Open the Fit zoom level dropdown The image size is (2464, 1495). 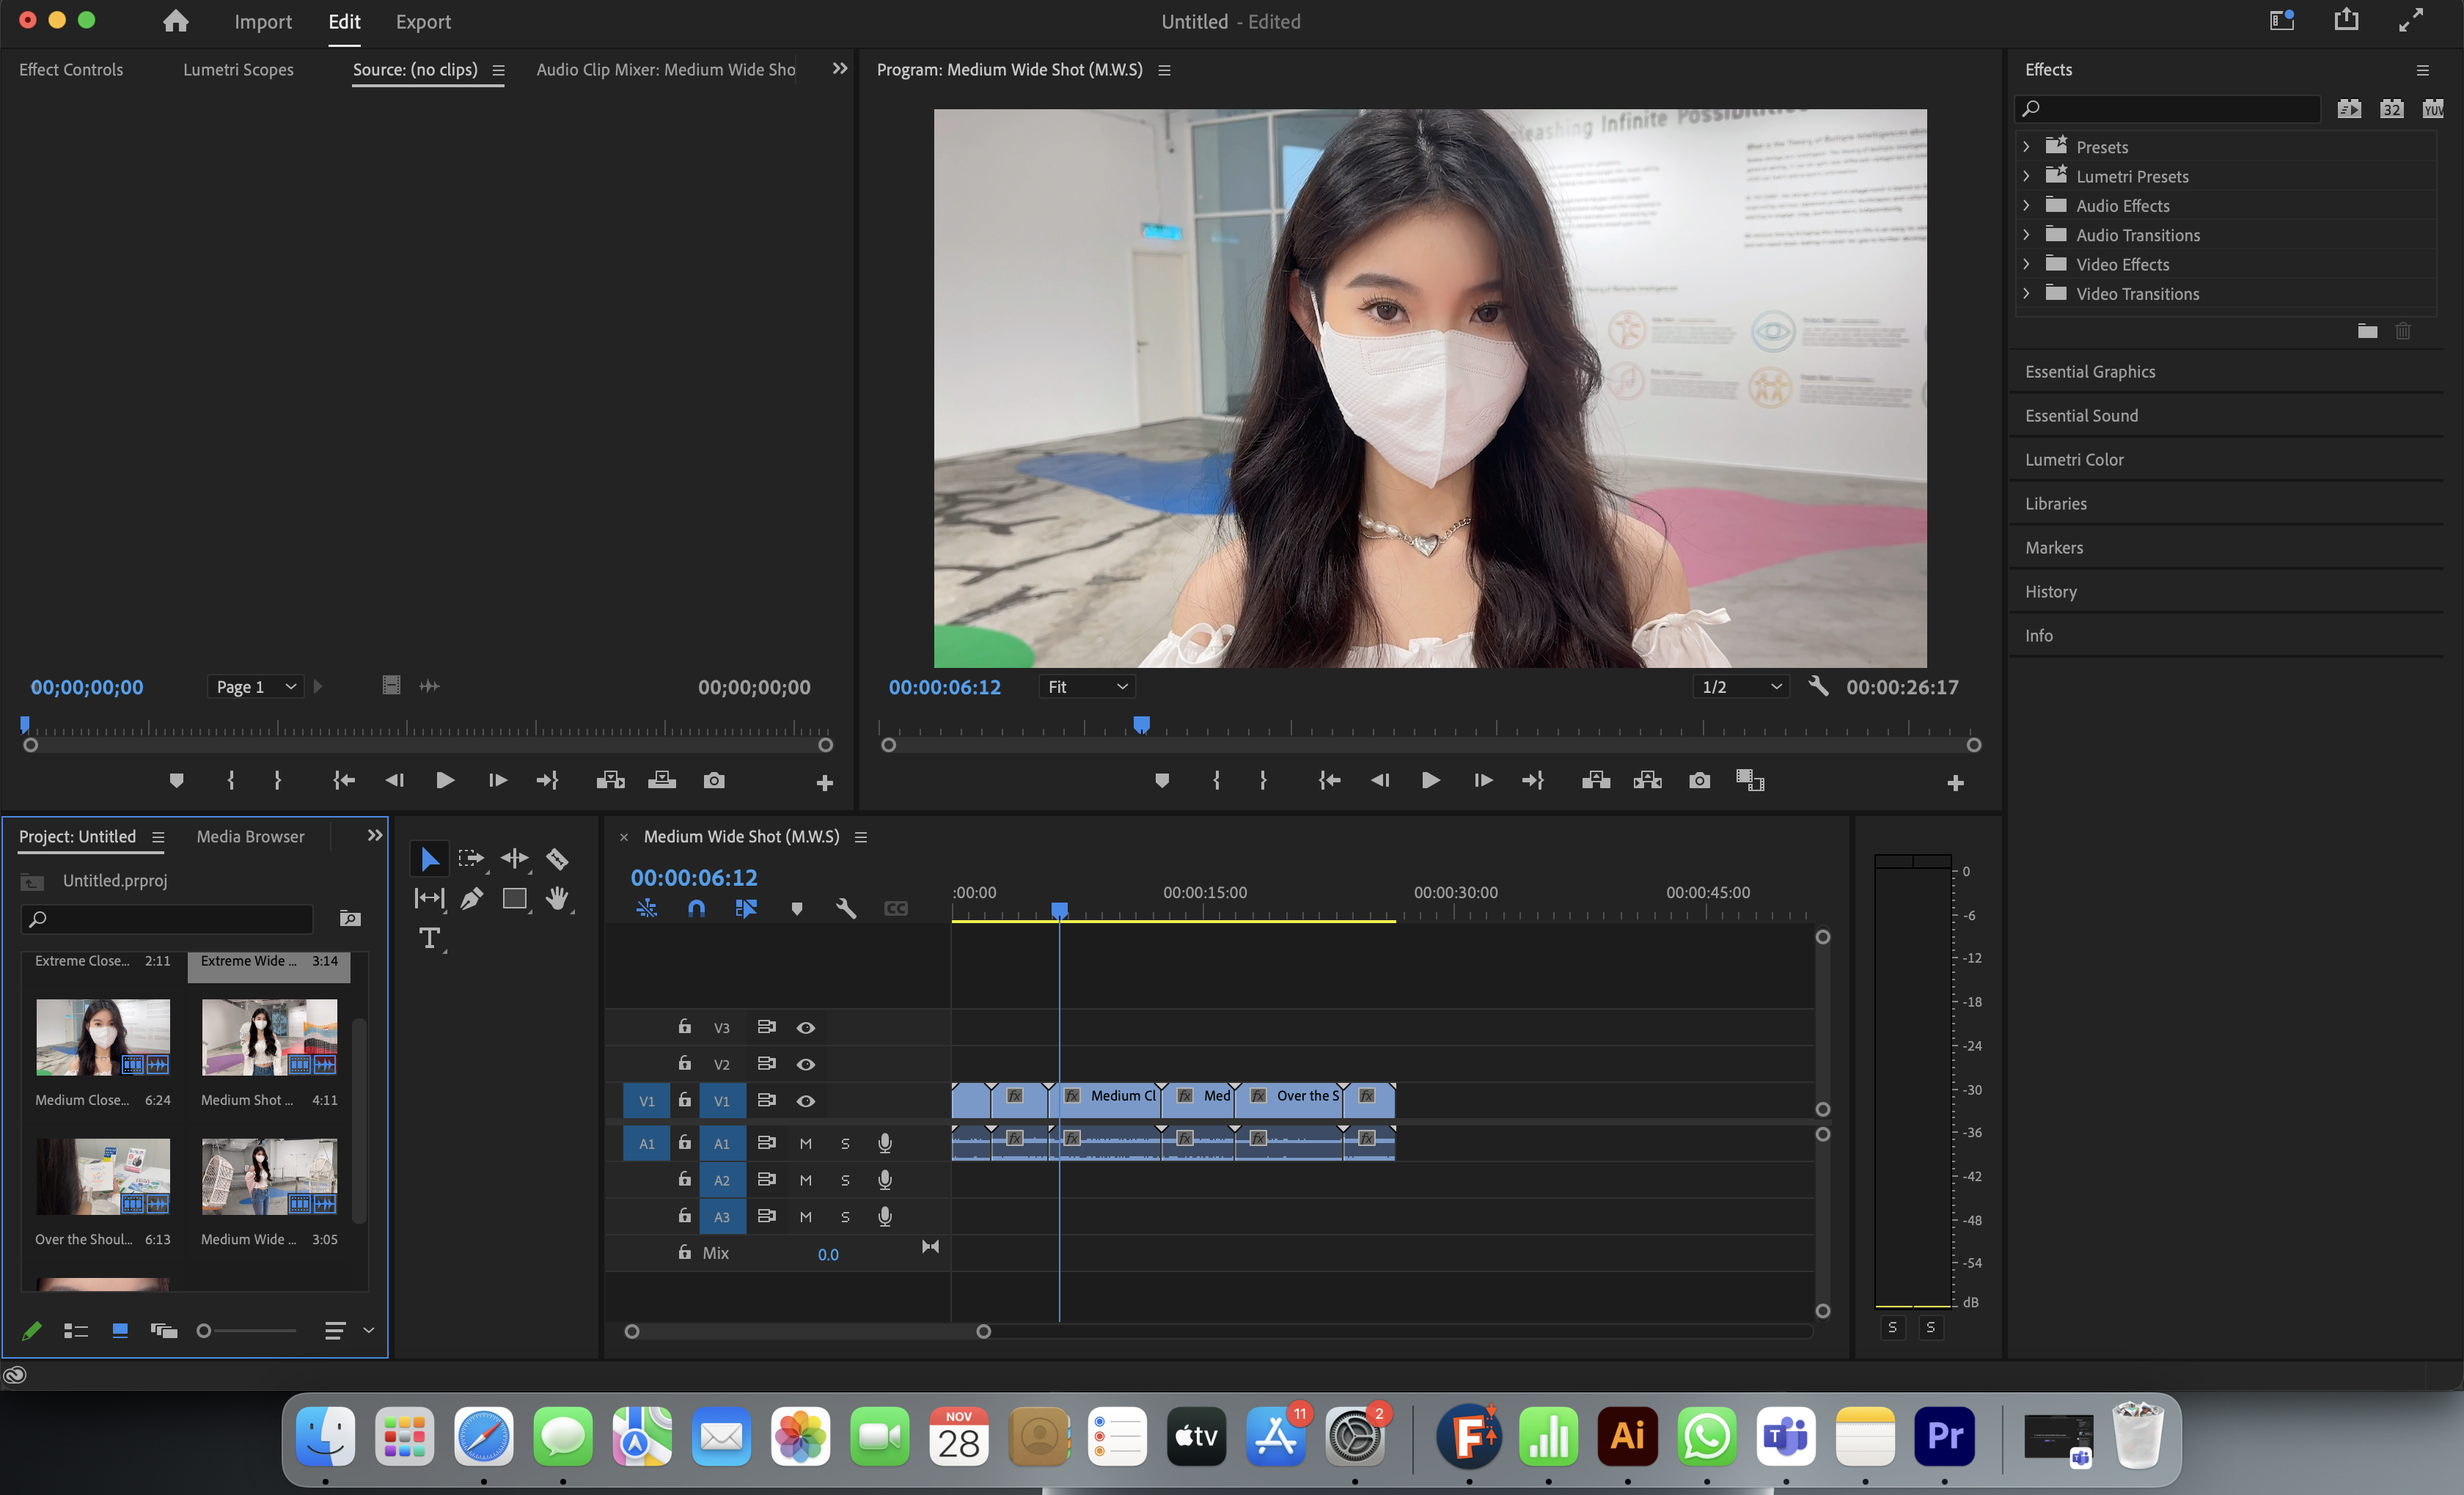point(1087,687)
